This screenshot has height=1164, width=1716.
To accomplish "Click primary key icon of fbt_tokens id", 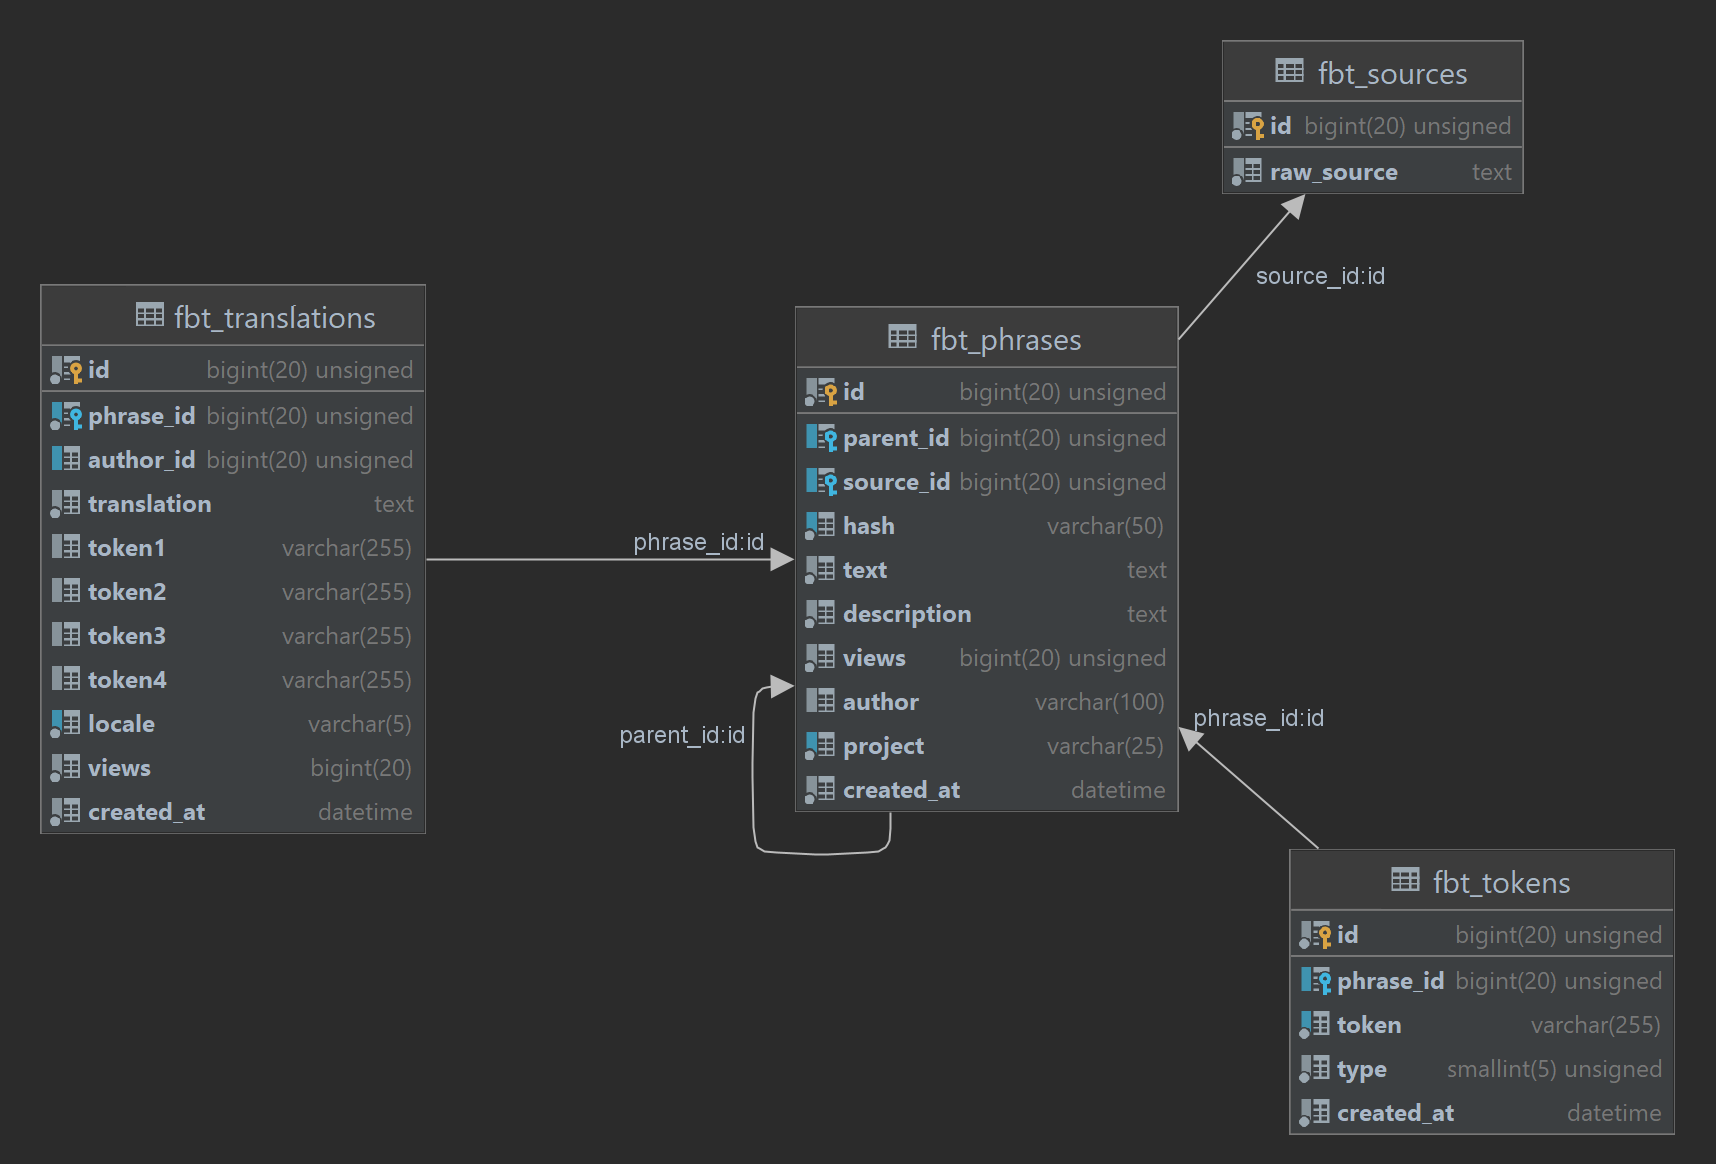I will click(1315, 935).
